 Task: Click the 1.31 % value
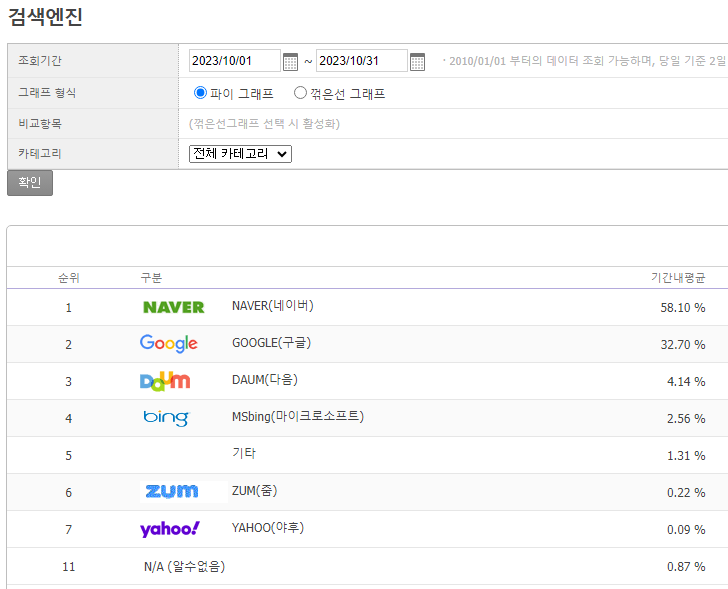click(686, 456)
